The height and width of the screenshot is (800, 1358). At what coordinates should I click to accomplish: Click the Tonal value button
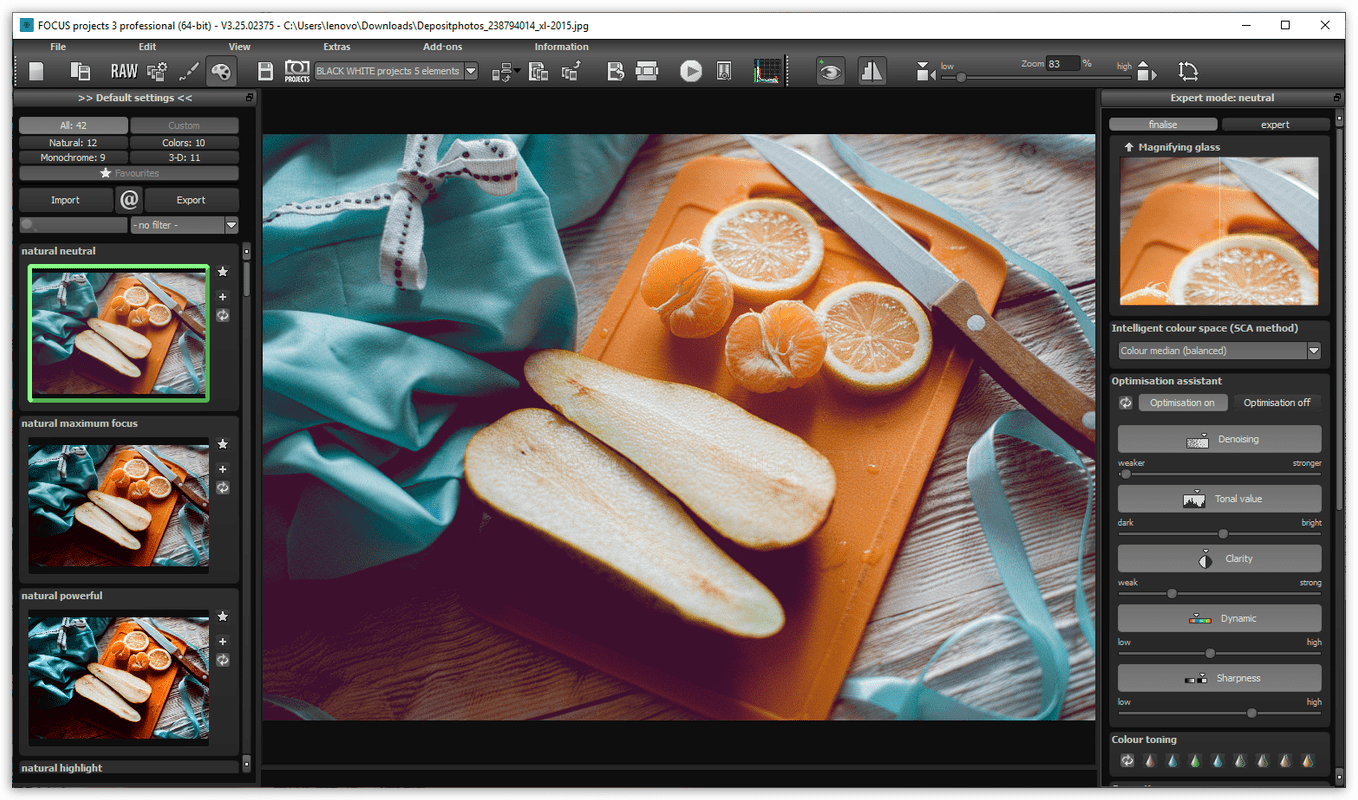coord(1219,499)
